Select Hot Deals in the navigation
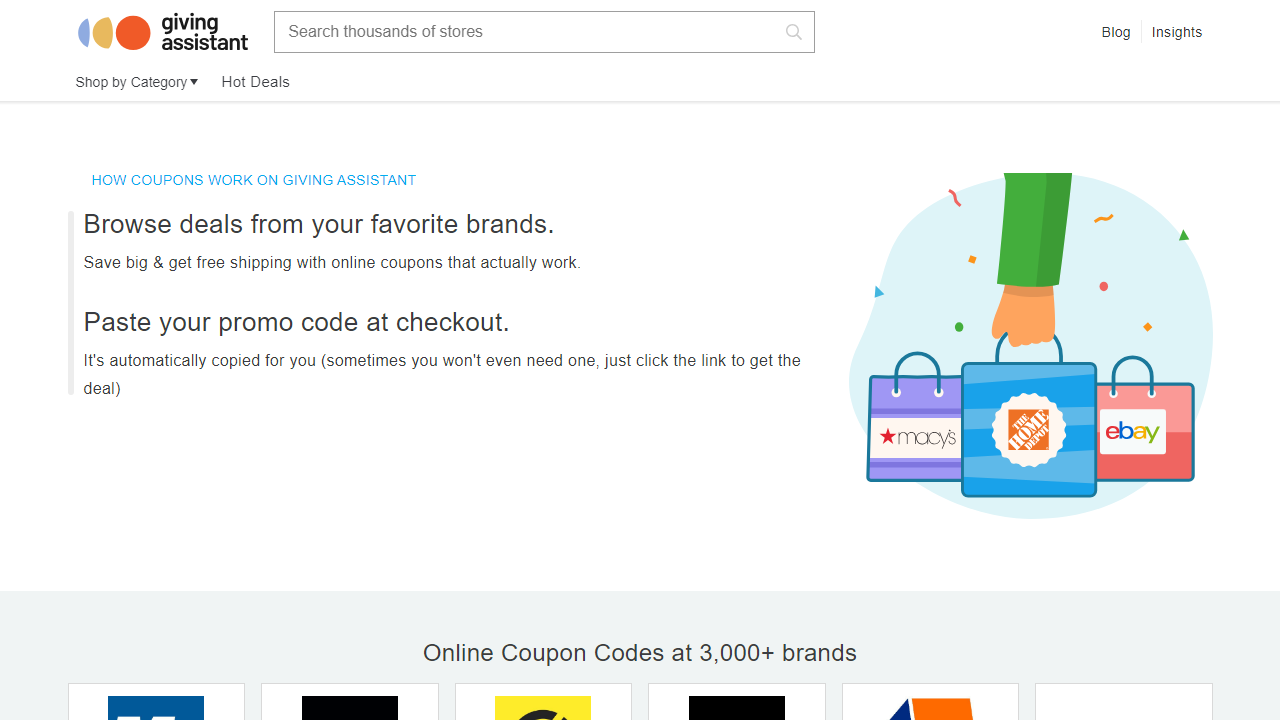This screenshot has width=1280, height=720. click(x=255, y=82)
